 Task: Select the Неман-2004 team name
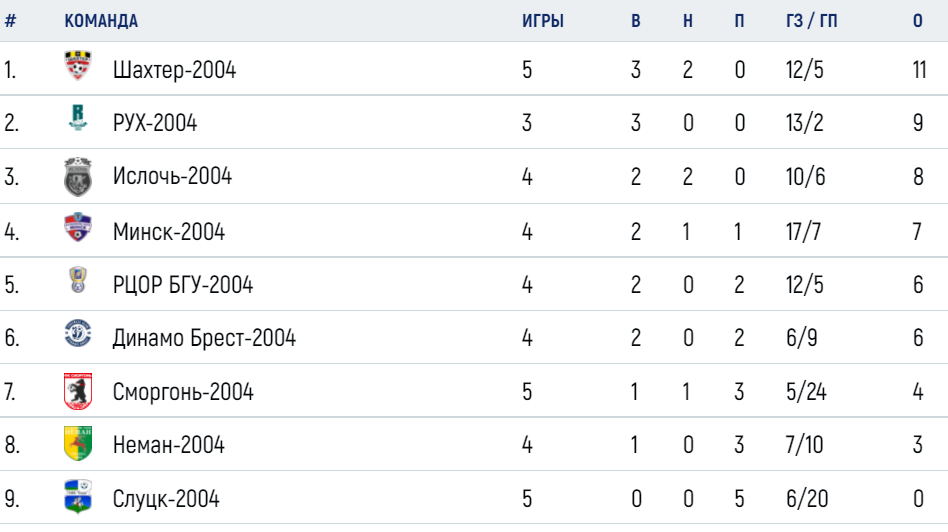pyautogui.click(x=169, y=445)
